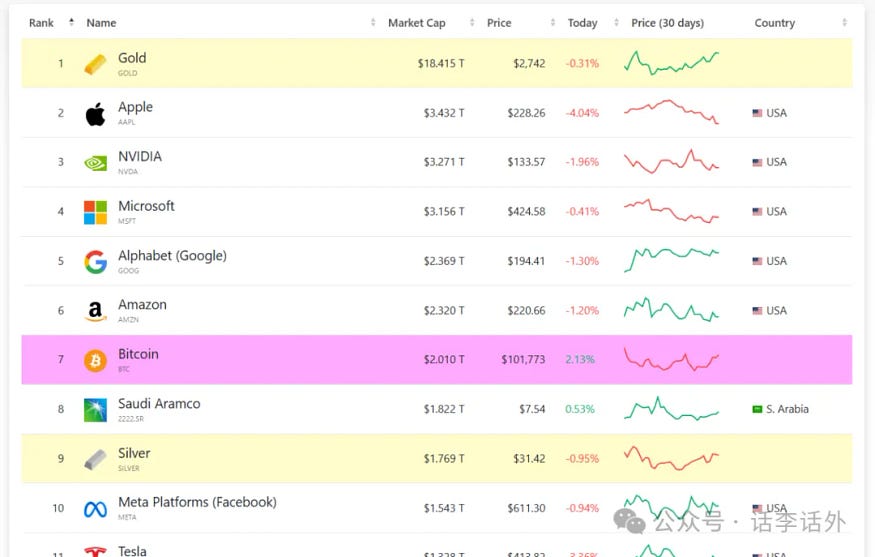This screenshot has width=875, height=557.
Task: Open the Bitcoin asset link
Action: pyautogui.click(x=138, y=354)
